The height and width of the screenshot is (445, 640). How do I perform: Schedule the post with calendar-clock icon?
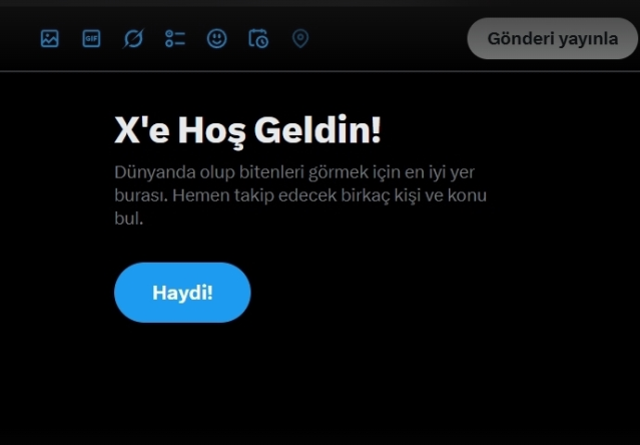point(258,39)
